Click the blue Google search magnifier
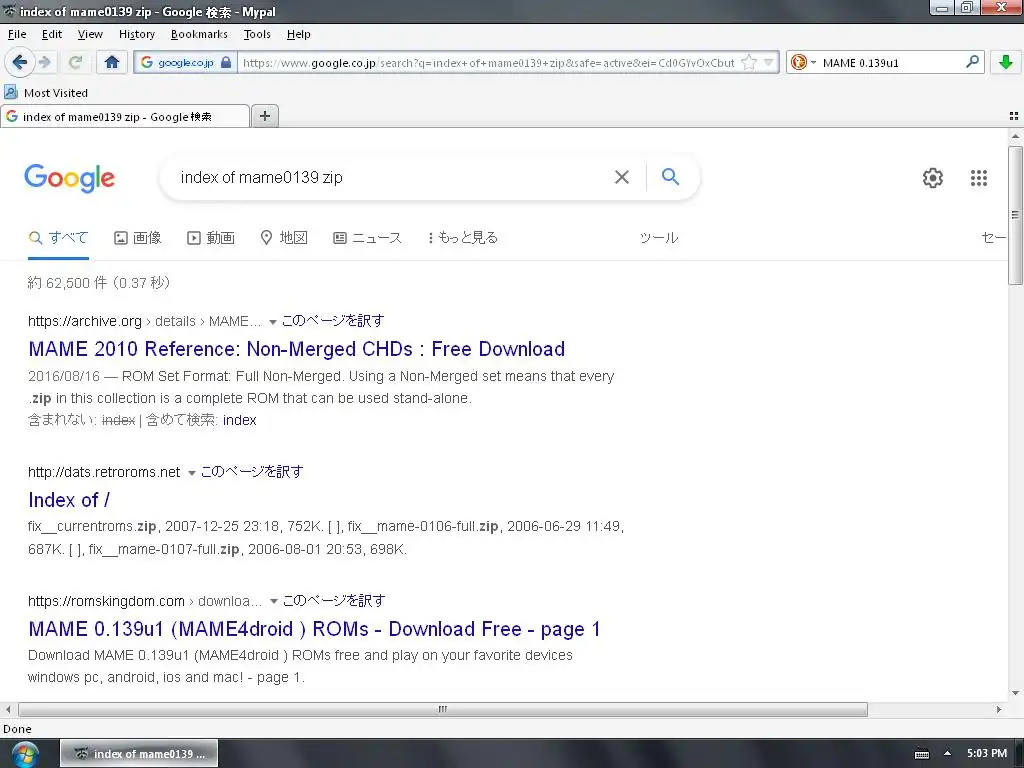Image resolution: width=1024 pixels, height=768 pixels. click(670, 176)
